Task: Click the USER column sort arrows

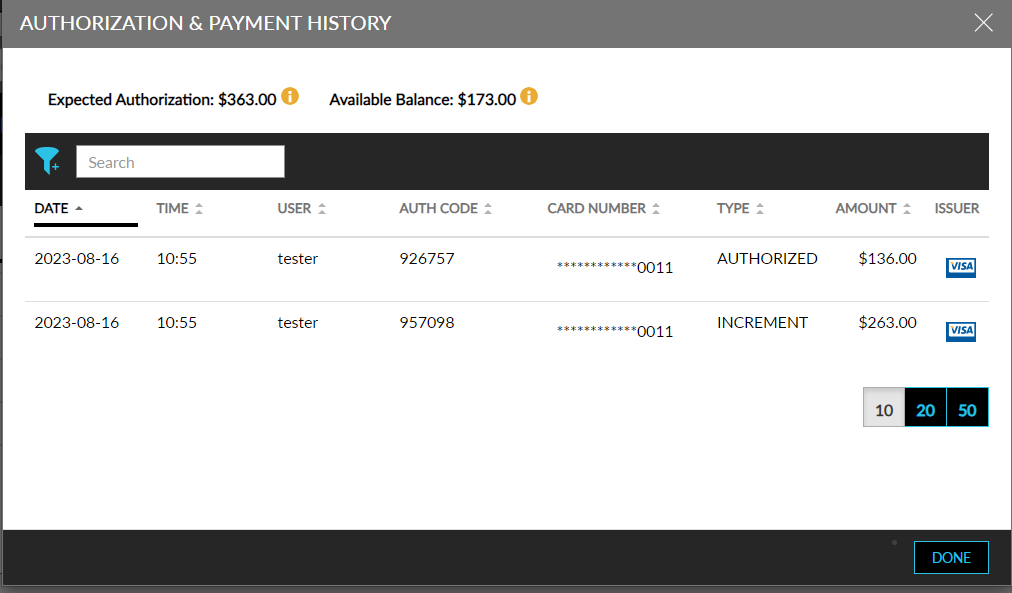Action: (322, 208)
